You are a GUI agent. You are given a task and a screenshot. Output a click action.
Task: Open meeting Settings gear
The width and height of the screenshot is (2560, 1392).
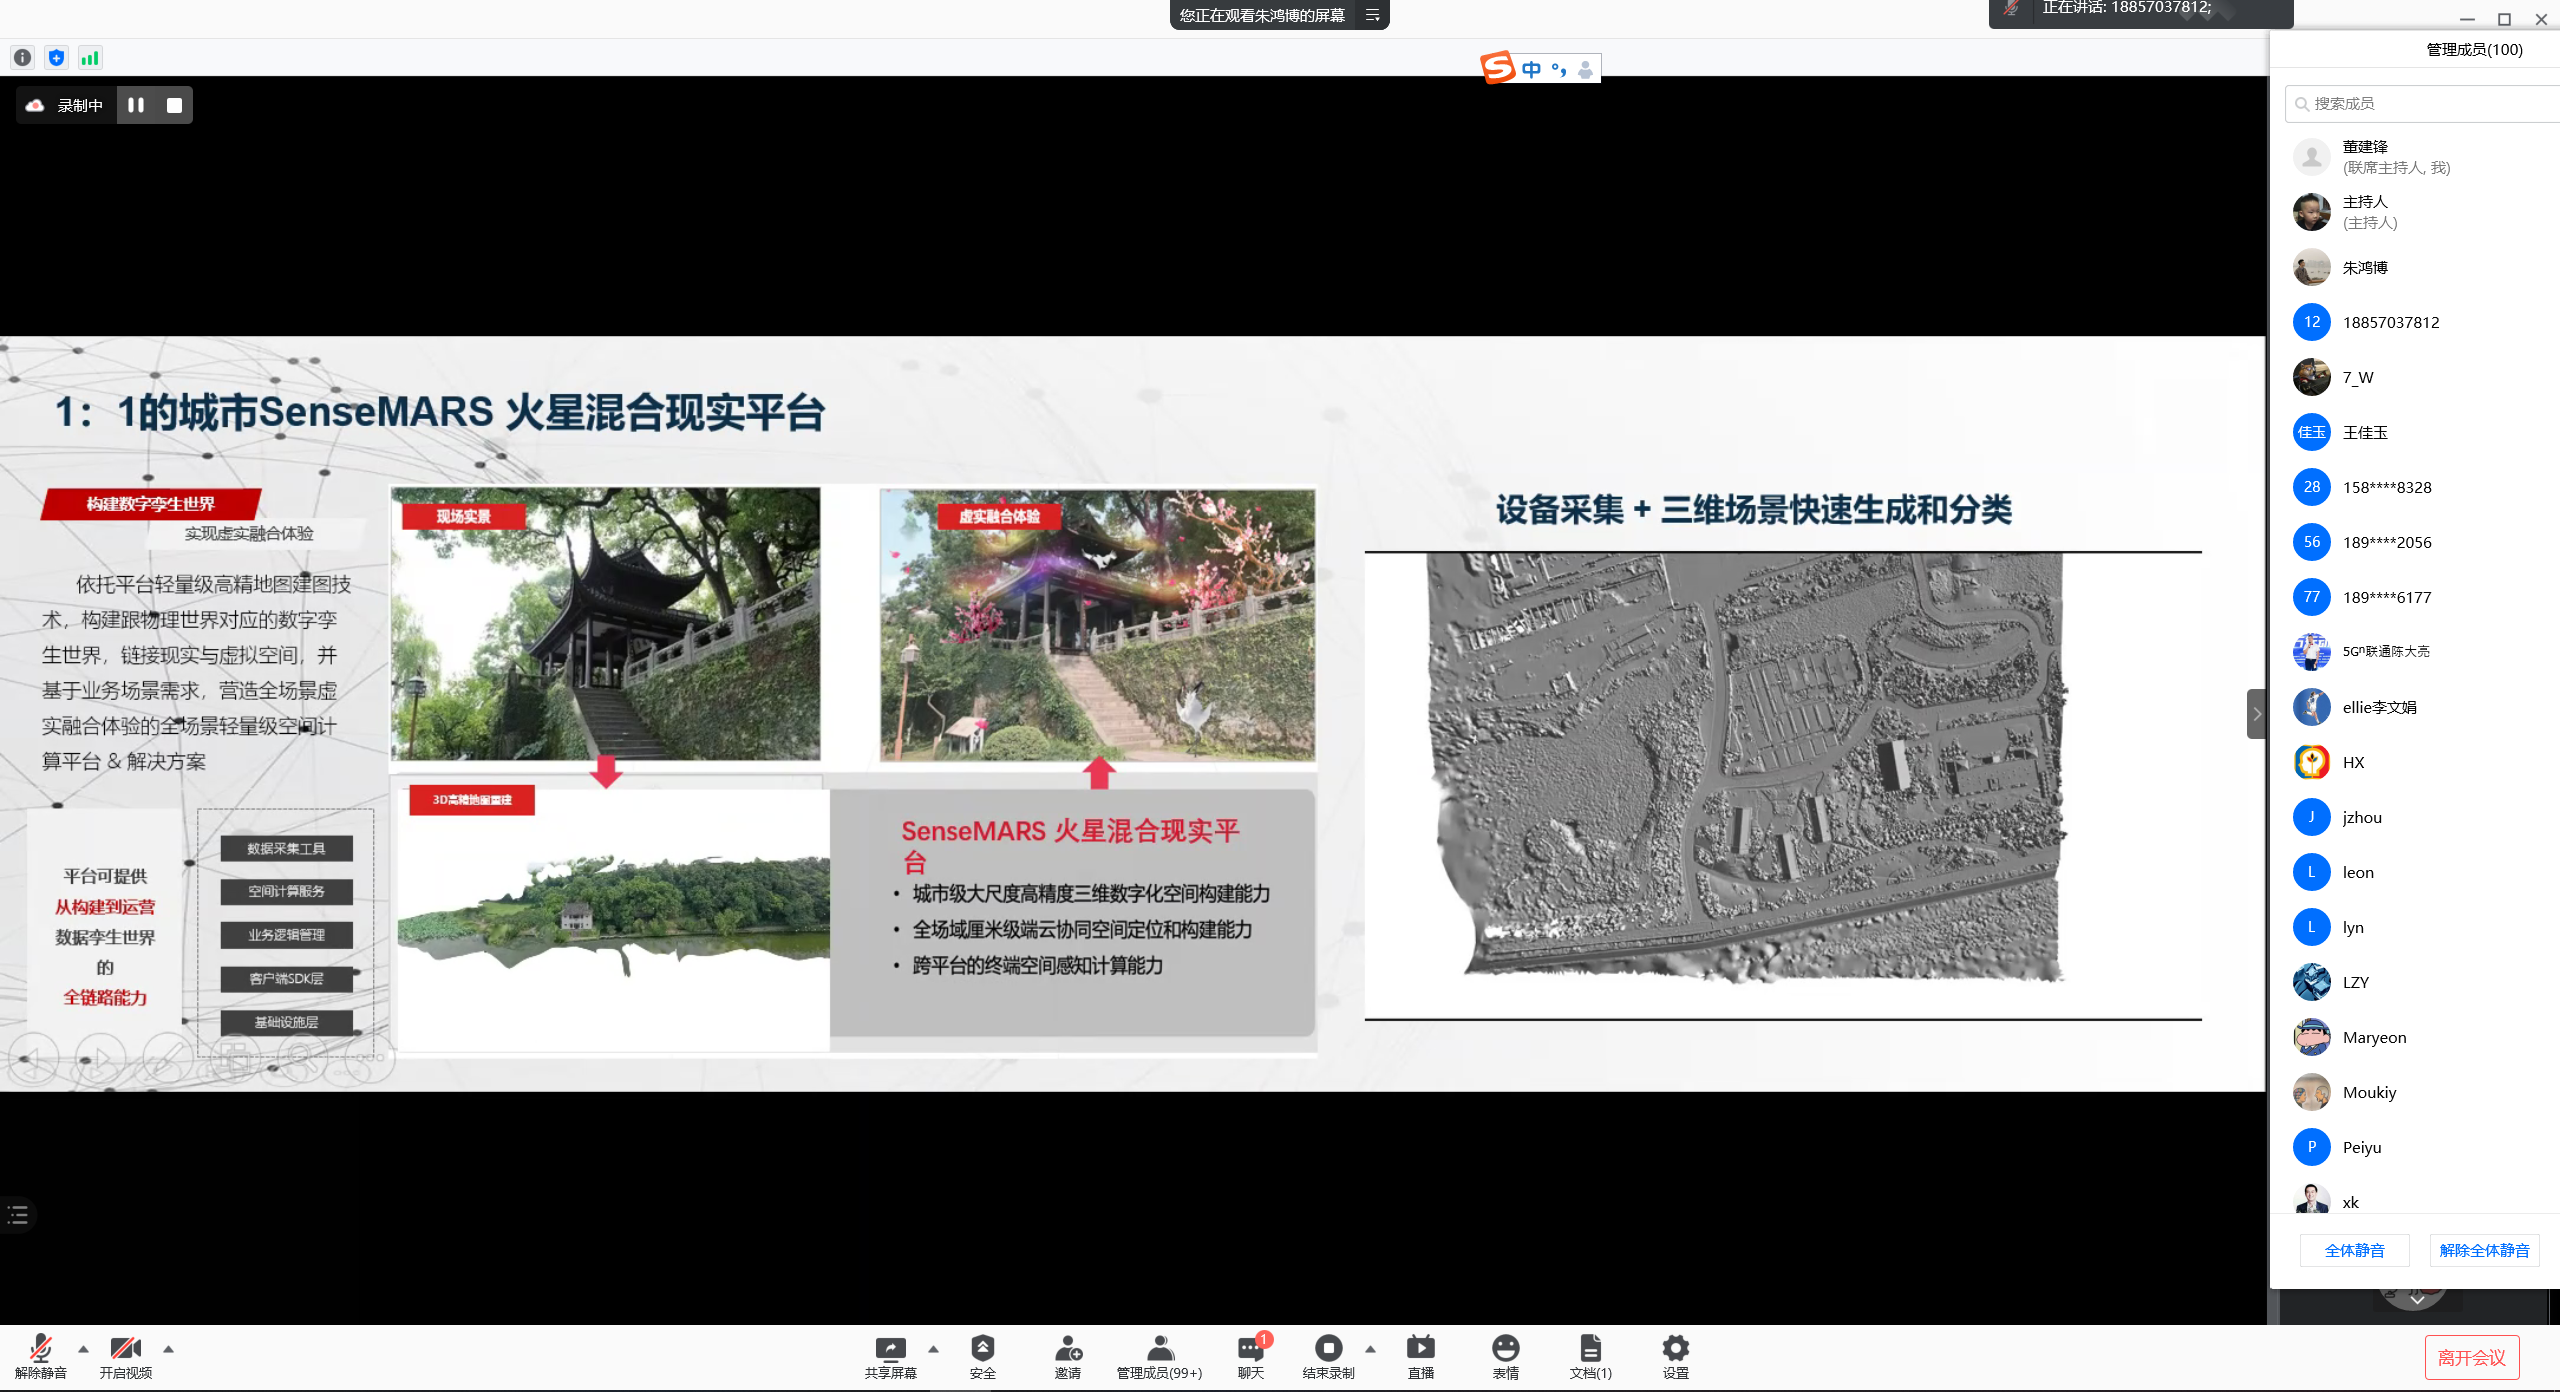pyautogui.click(x=1675, y=1356)
